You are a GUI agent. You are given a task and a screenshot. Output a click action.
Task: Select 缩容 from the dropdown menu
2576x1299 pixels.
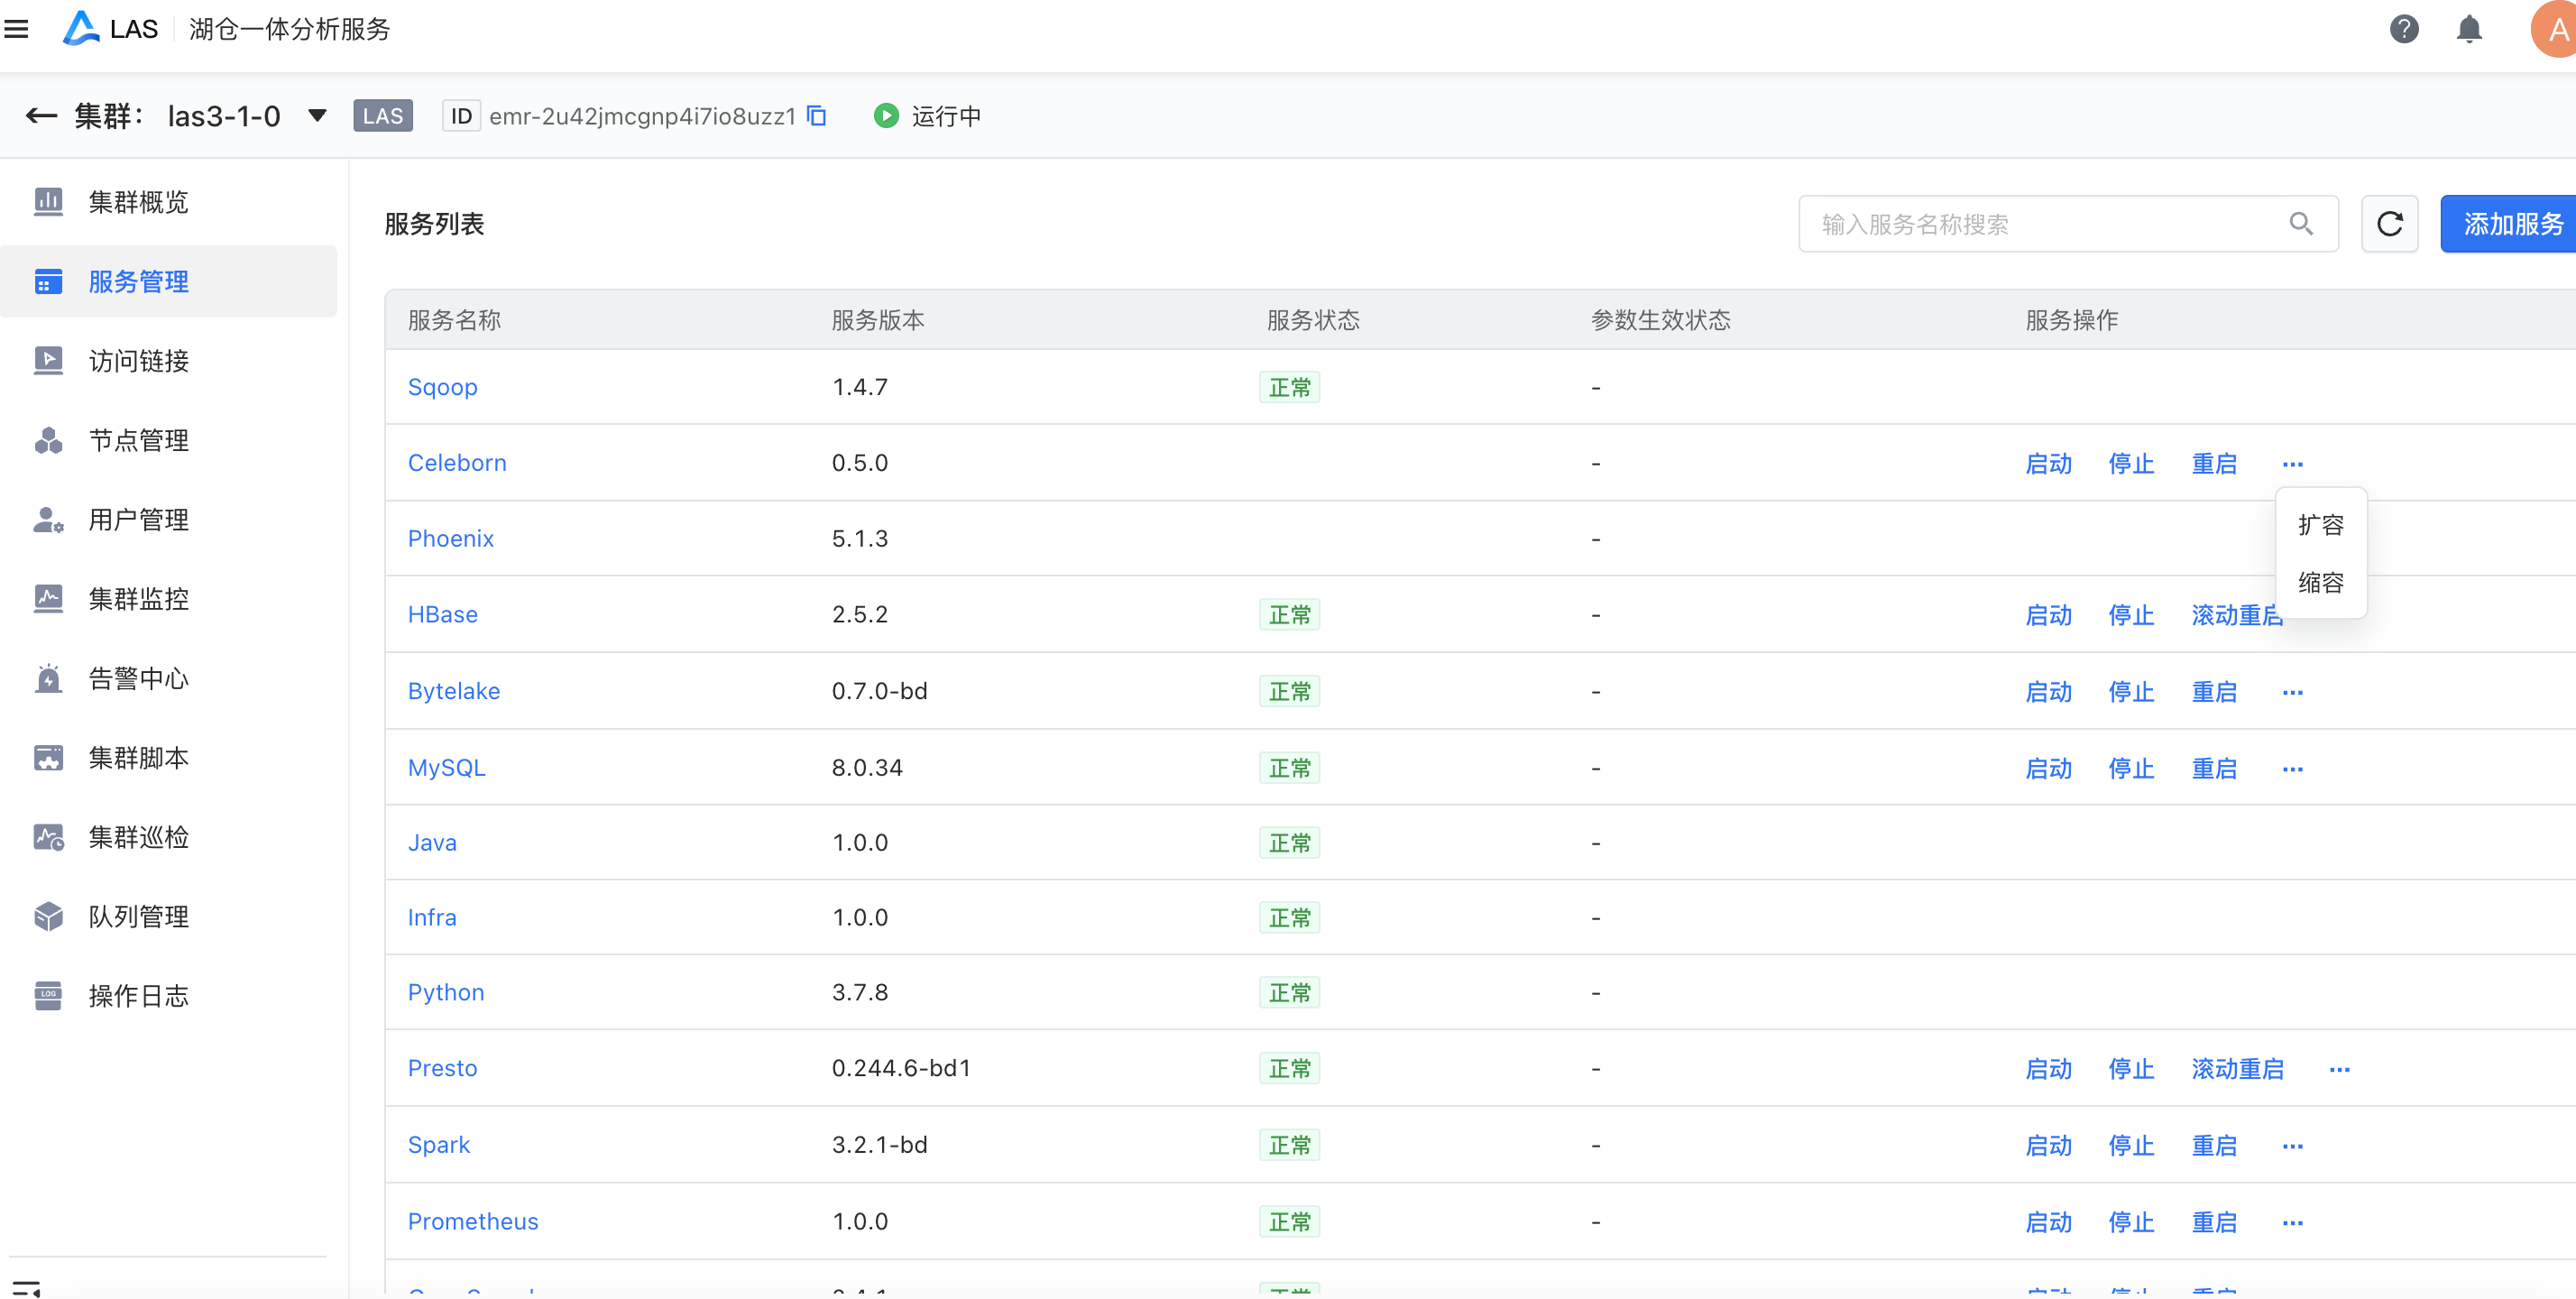click(x=2320, y=583)
